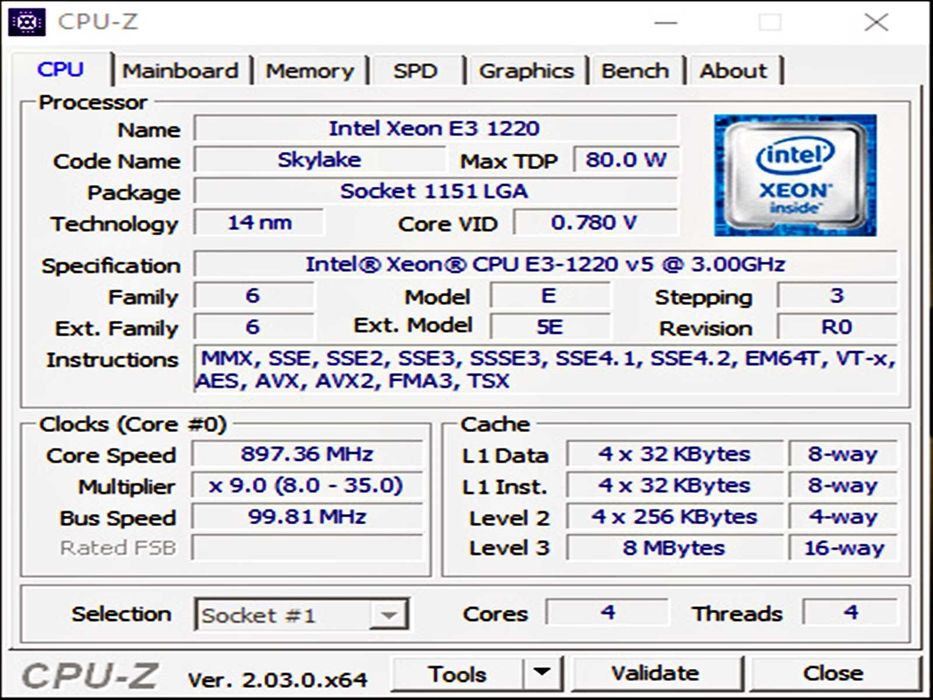933x700 pixels.
Task: Click the Cores count value
Action: [x=607, y=612]
